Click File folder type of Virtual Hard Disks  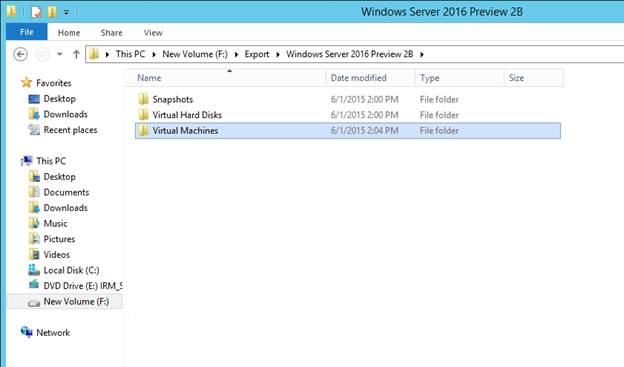click(439, 115)
